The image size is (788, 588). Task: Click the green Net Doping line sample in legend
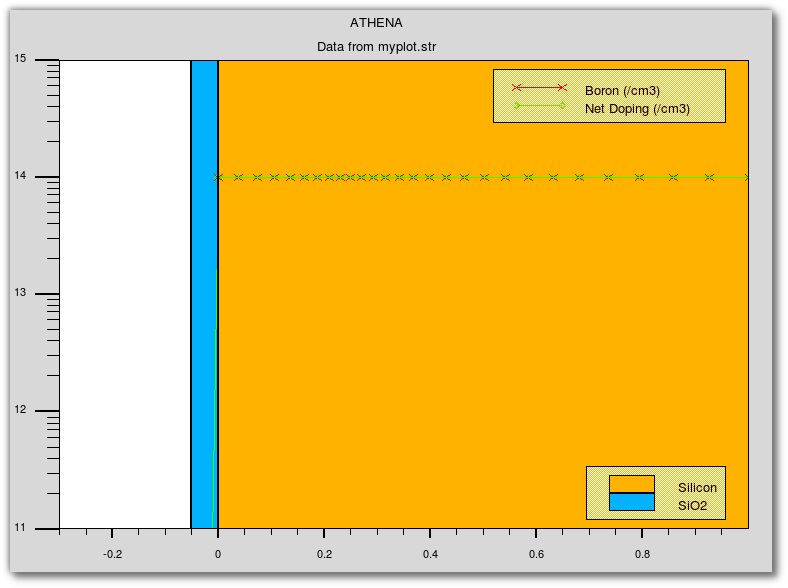point(539,106)
